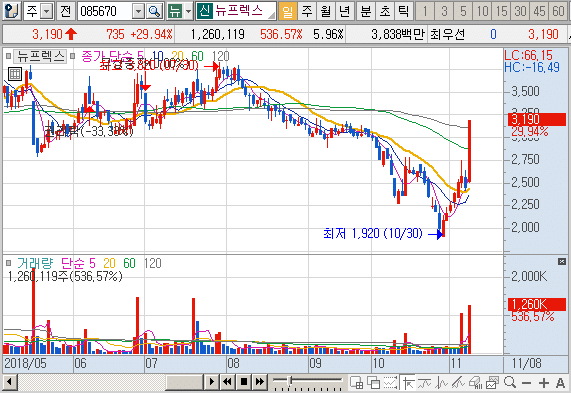Click the flat-line chart tool icon
Image resolution: width=571 pixels, height=393 pixels.
(x=425, y=382)
